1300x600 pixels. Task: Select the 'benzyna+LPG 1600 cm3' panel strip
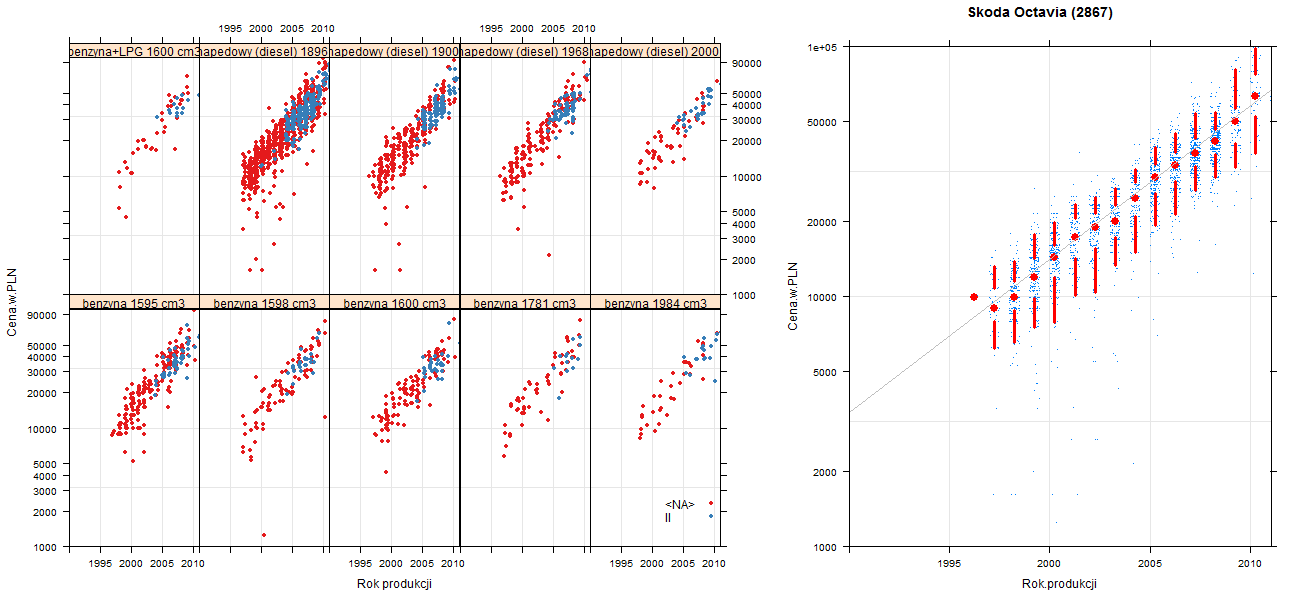pos(134,51)
